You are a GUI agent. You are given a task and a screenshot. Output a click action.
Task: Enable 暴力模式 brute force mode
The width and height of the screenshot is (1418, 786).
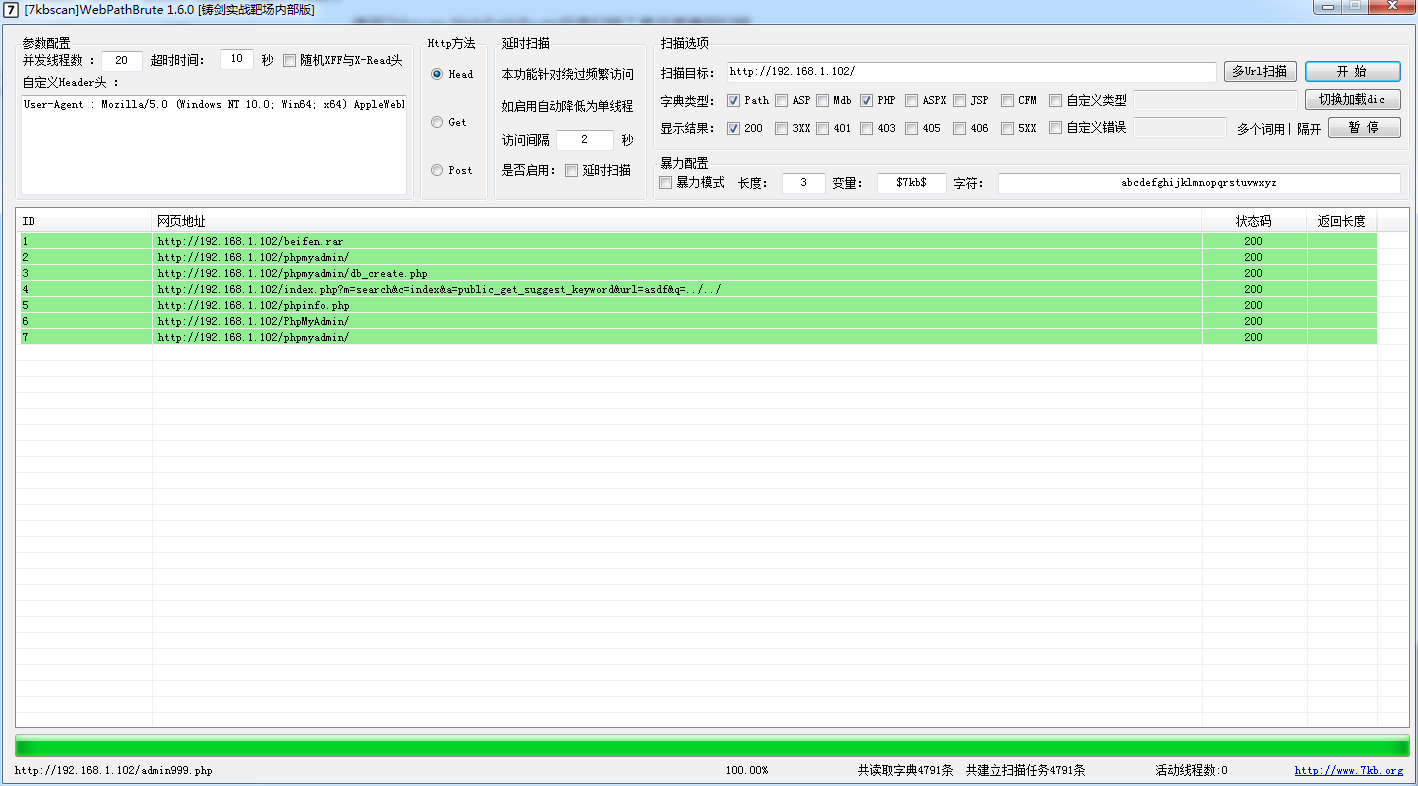(666, 183)
